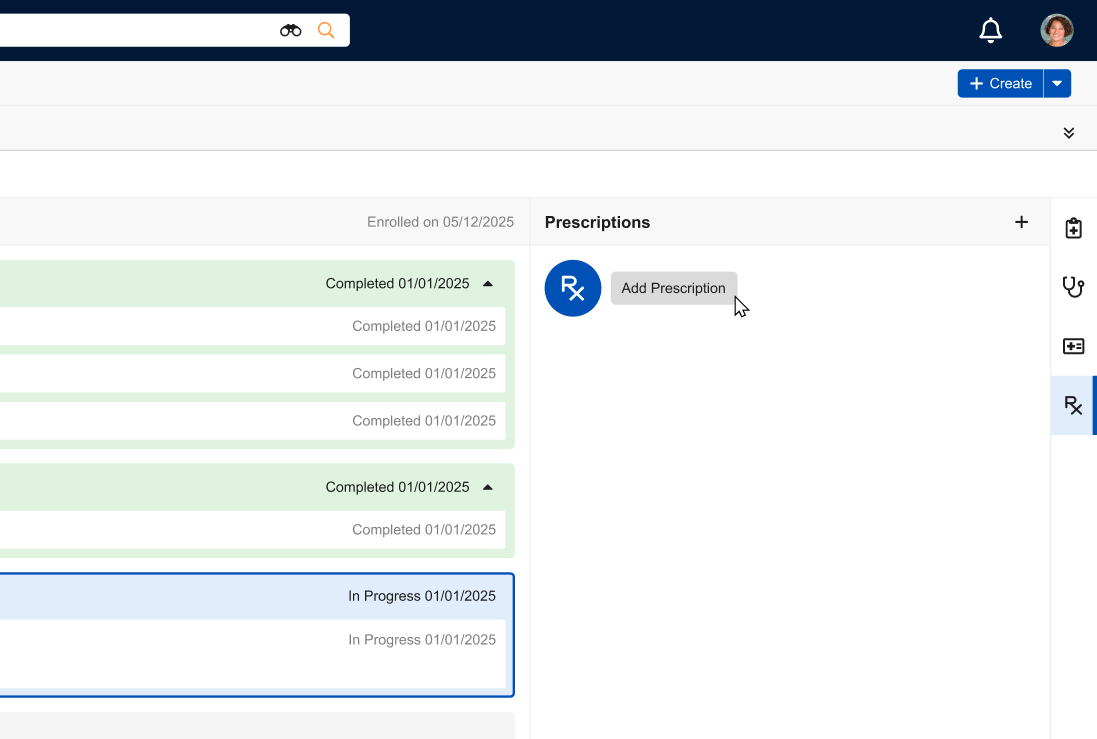
Task: Open the Create dropdown arrow
Action: coord(1057,84)
